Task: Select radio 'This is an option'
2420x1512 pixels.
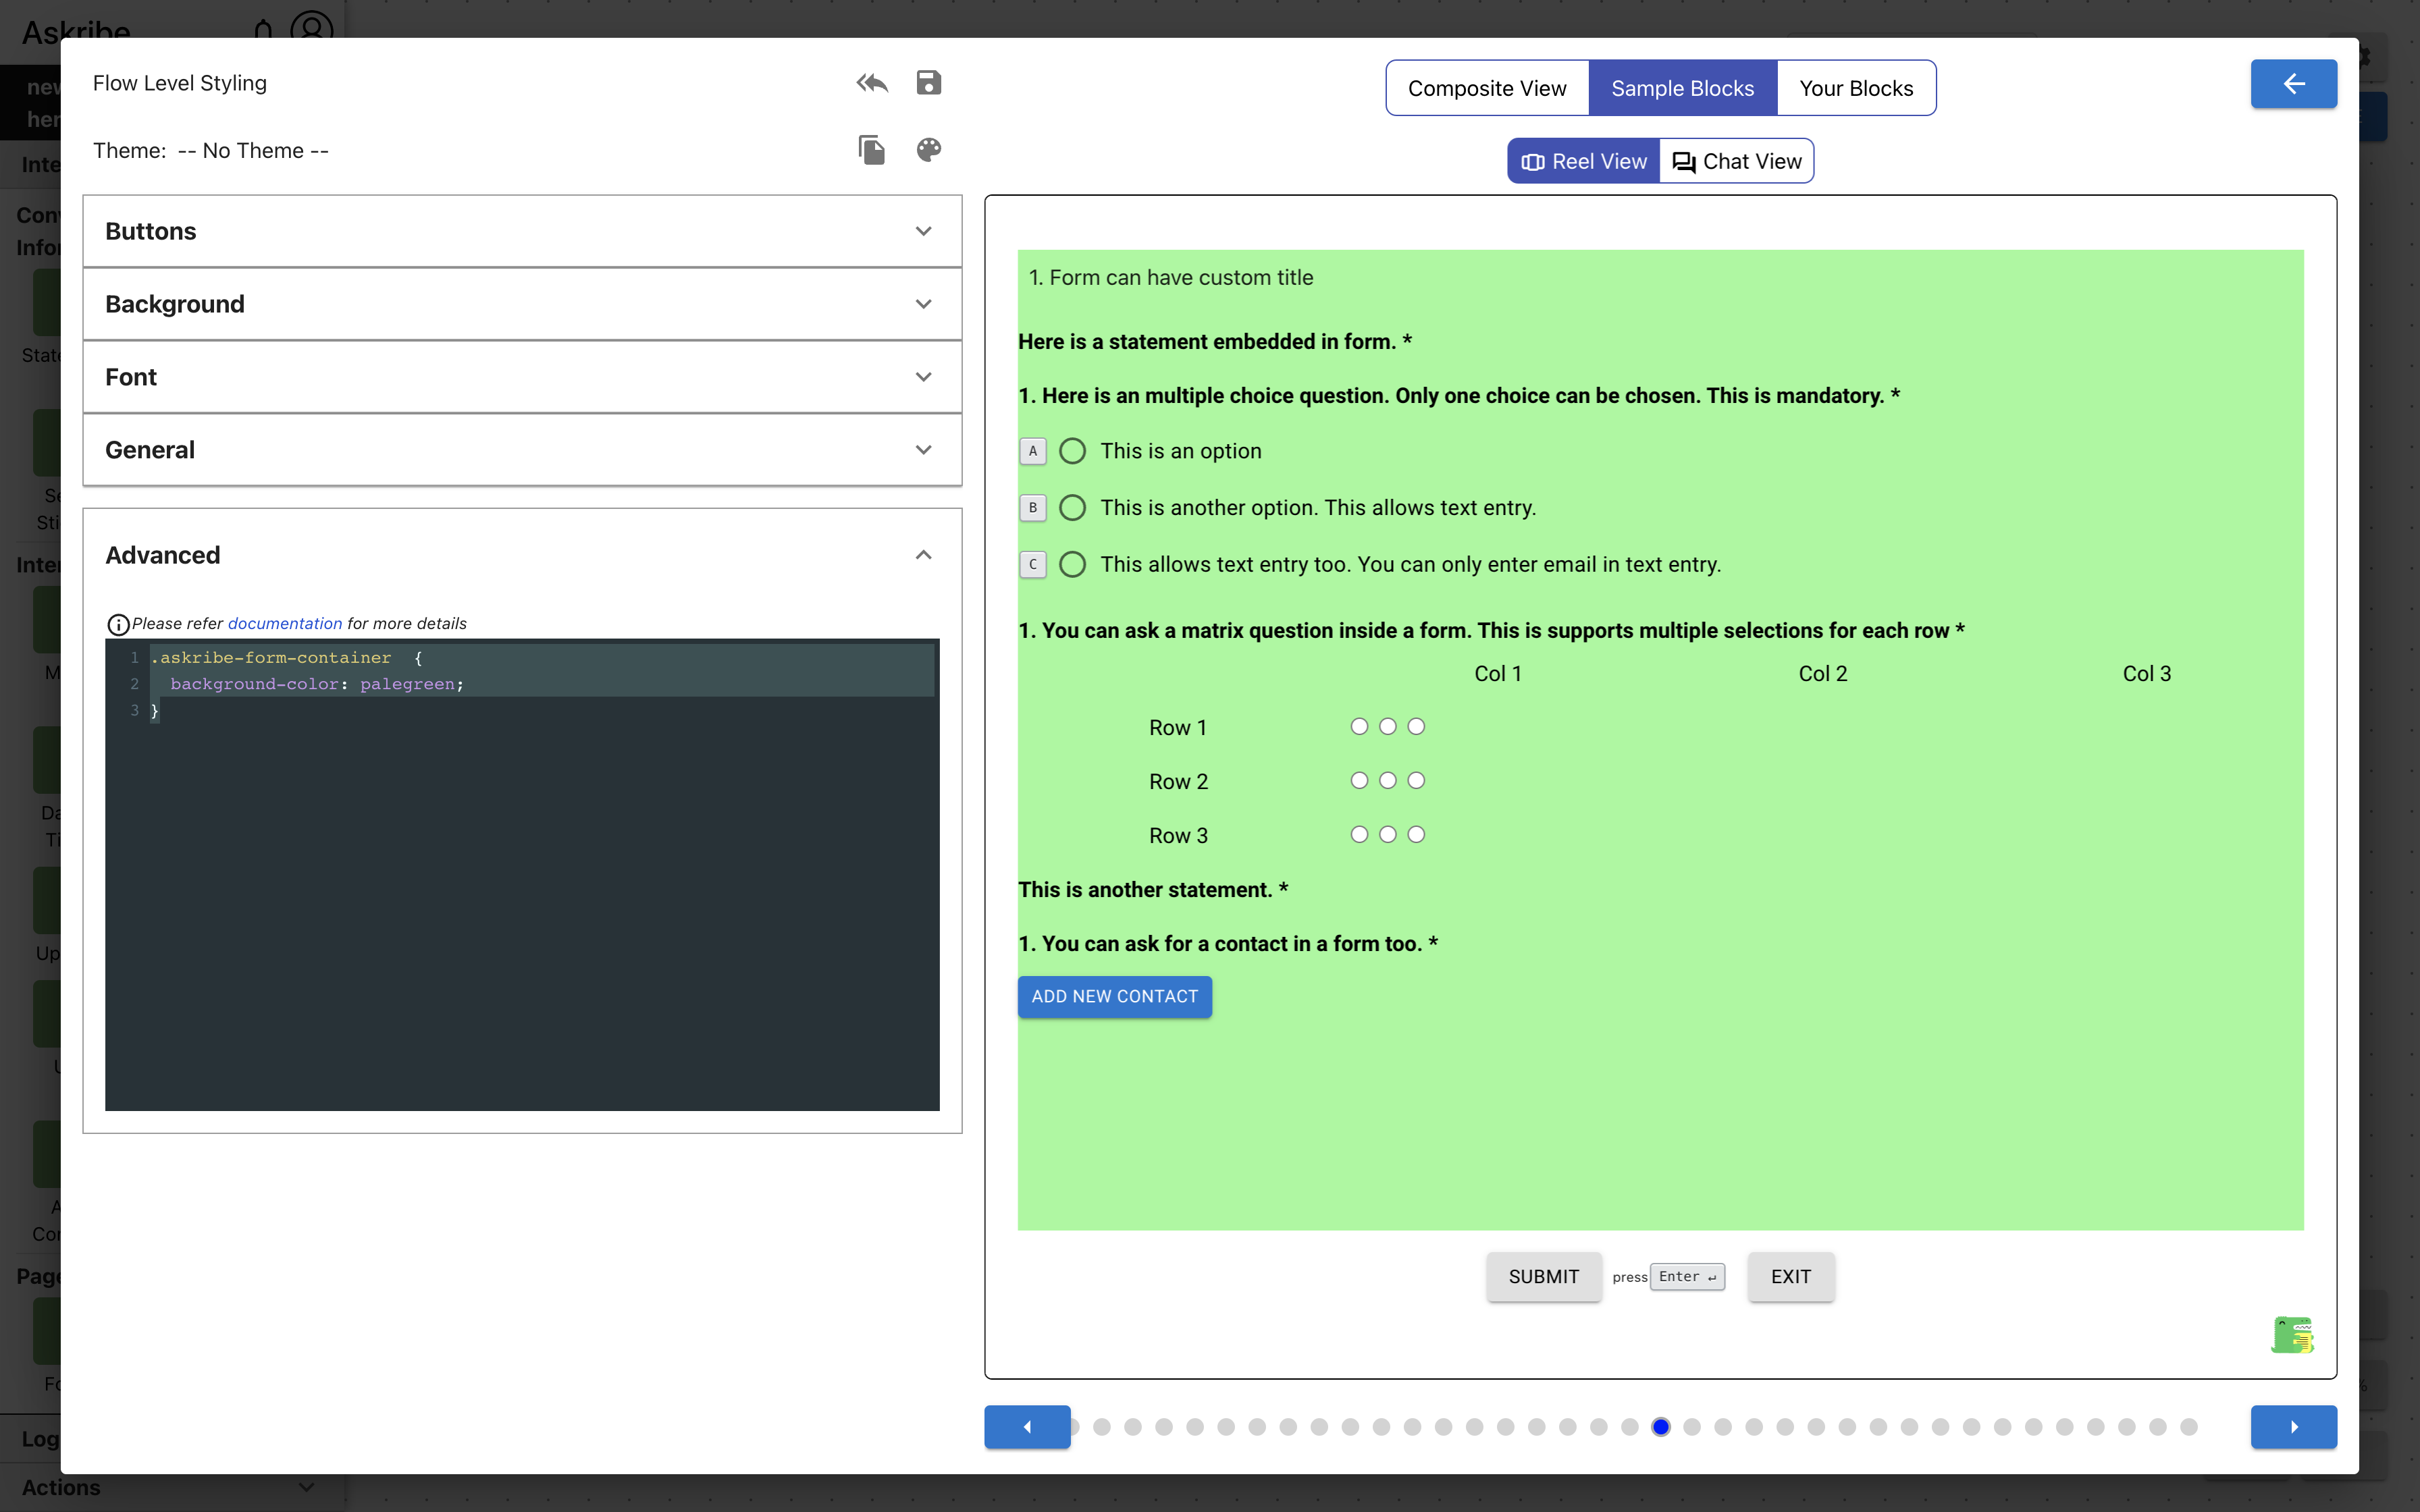Action: pos(1072,451)
